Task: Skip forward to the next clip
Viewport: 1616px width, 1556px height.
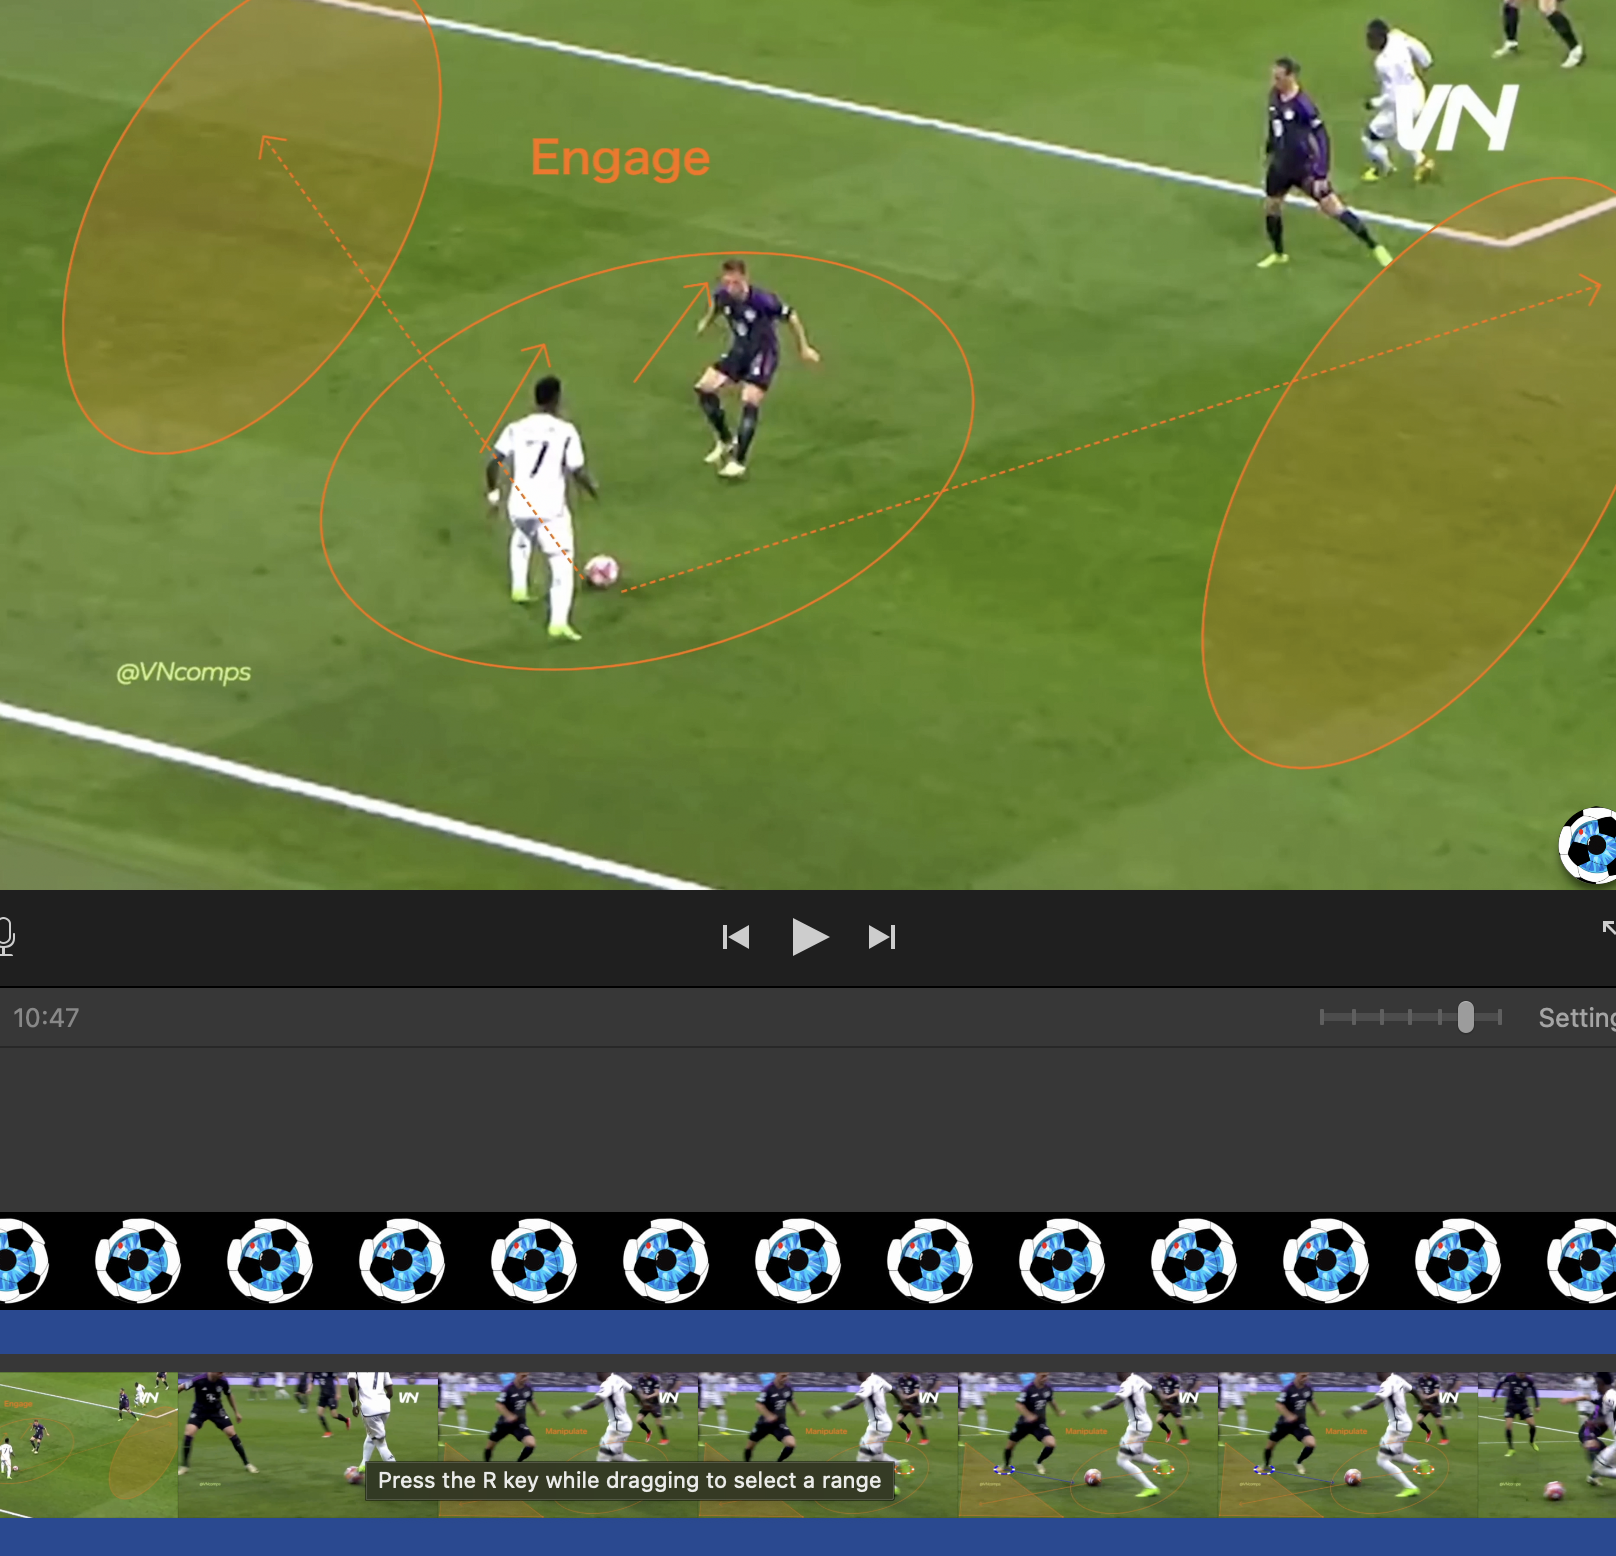Action: click(x=882, y=937)
